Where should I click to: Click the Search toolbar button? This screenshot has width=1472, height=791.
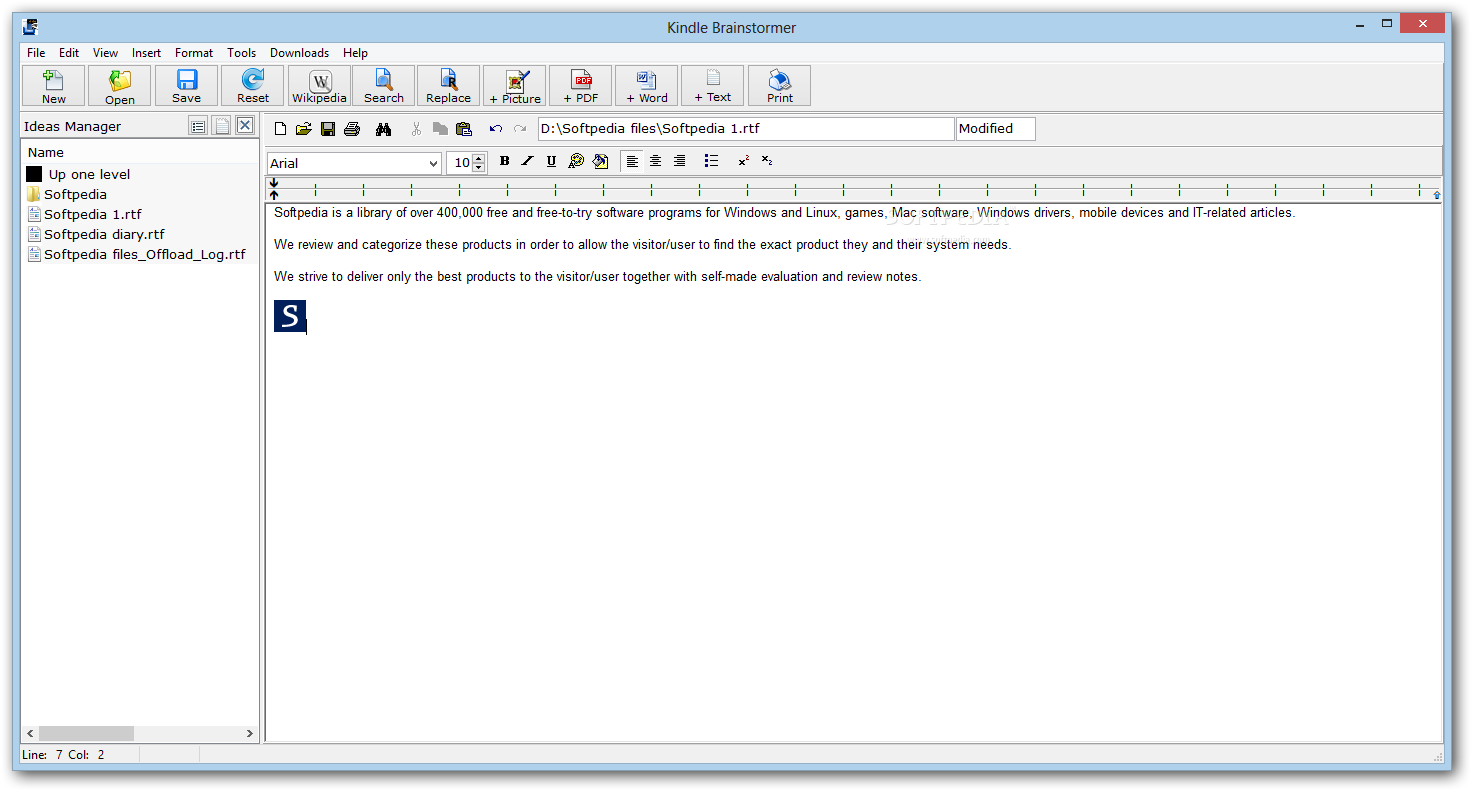(x=383, y=86)
